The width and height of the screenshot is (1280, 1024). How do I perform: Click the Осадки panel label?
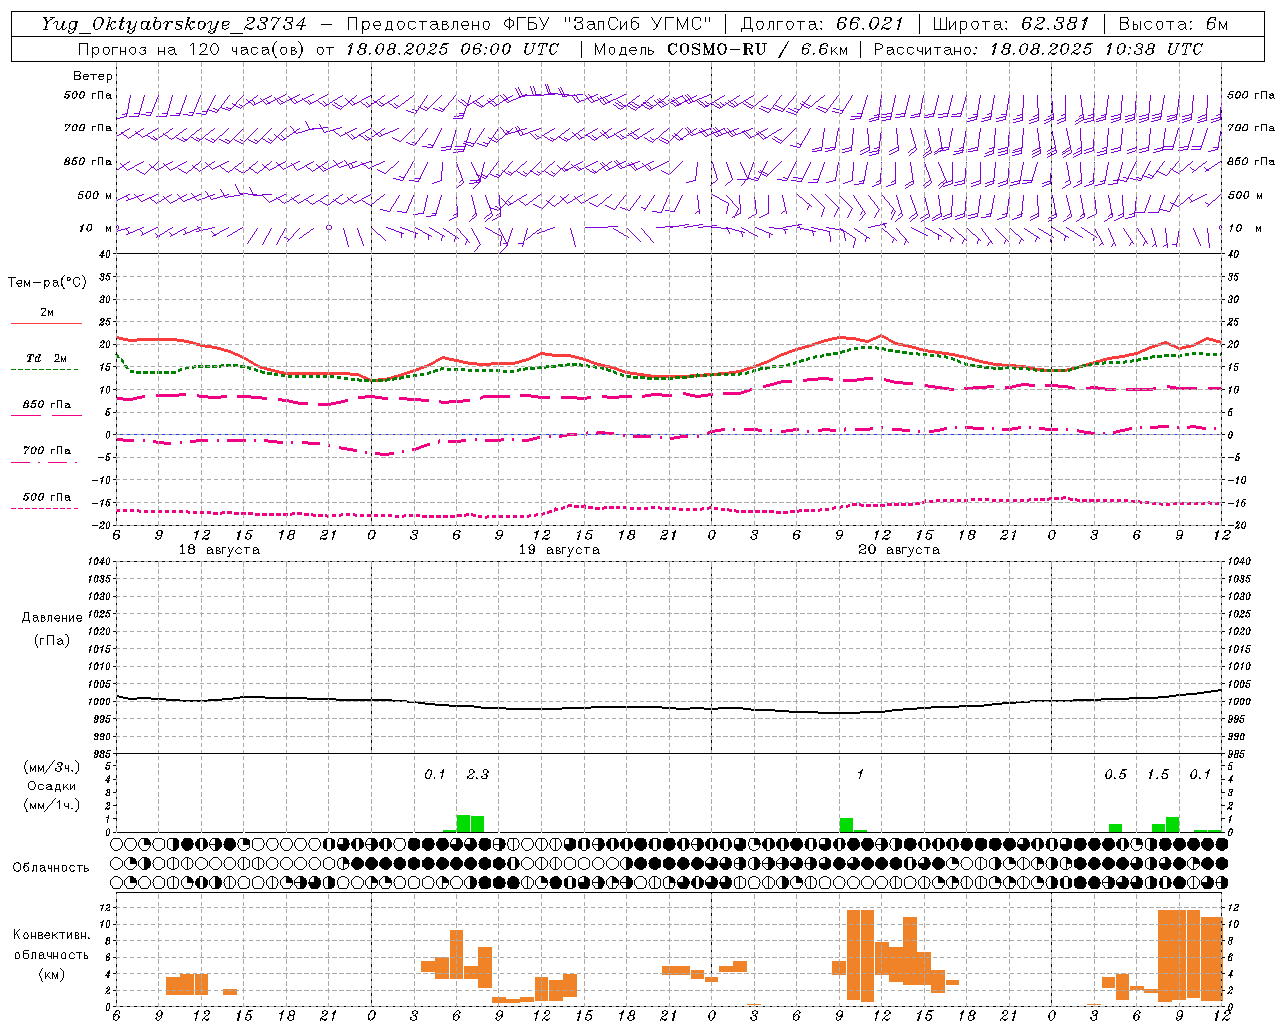point(51,786)
